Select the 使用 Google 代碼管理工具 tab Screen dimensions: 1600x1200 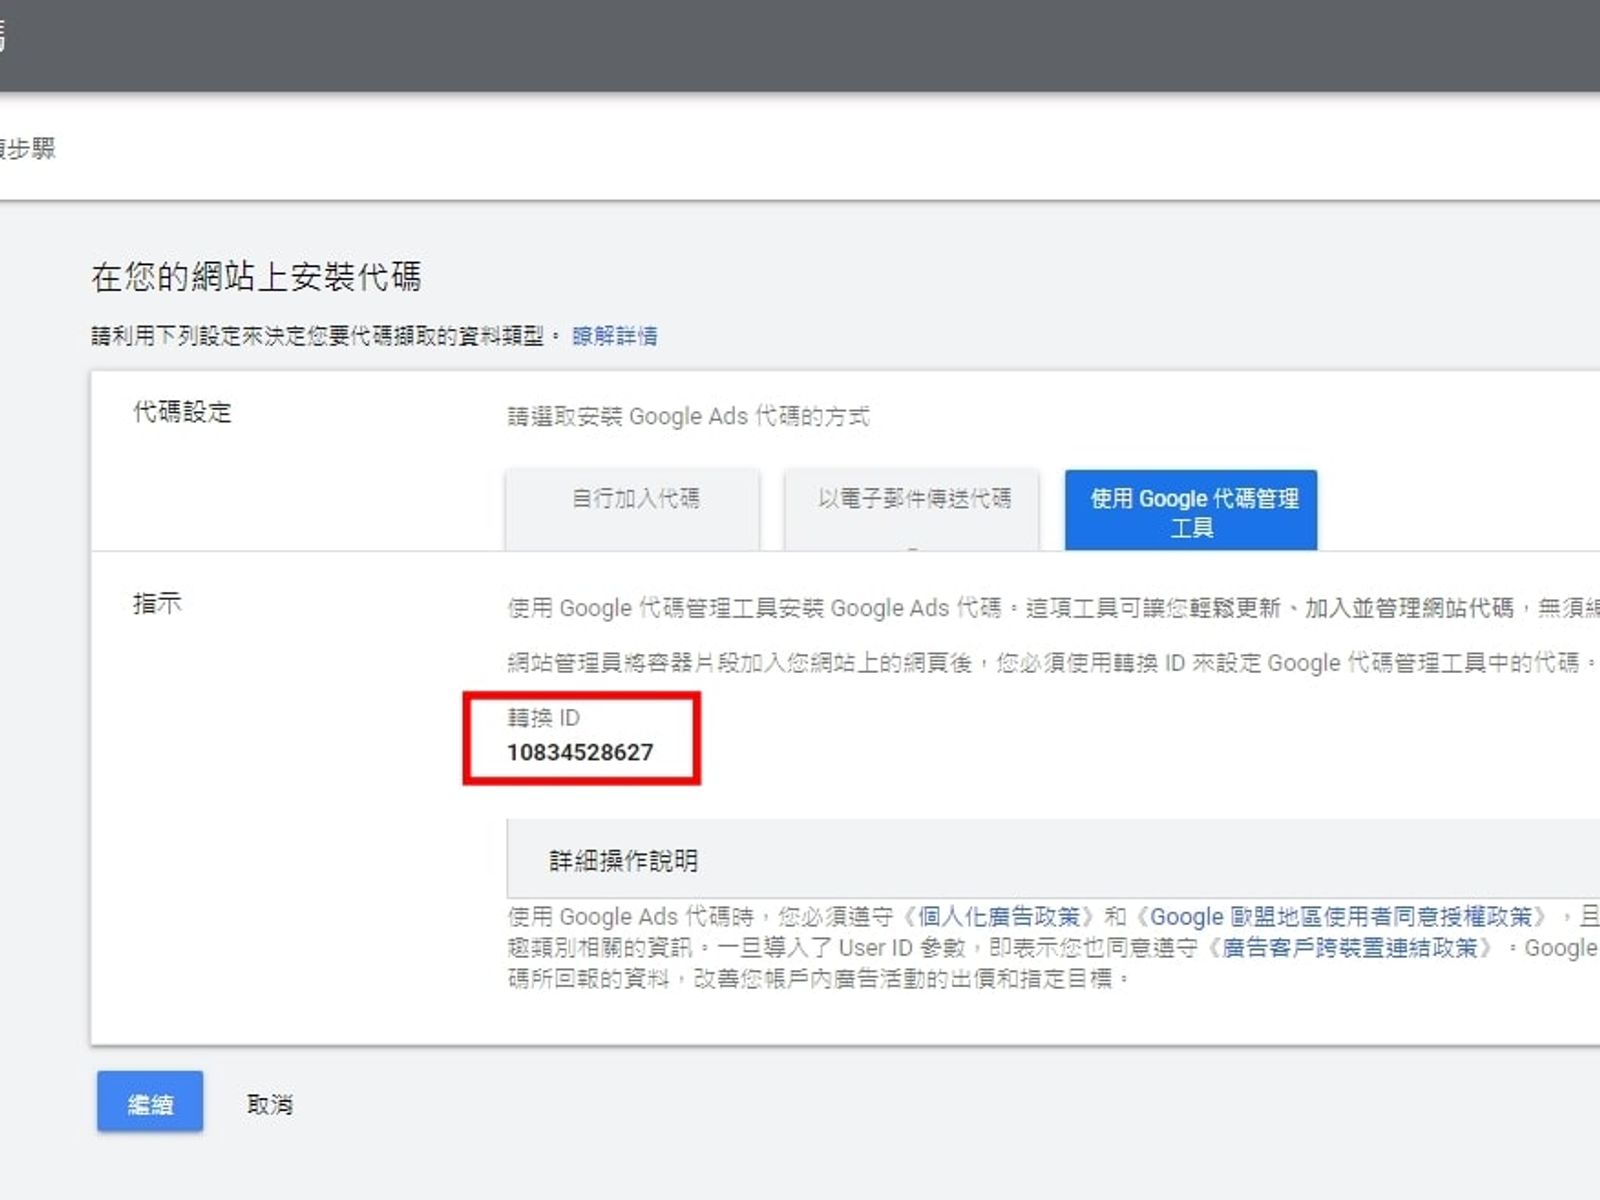(x=1191, y=510)
